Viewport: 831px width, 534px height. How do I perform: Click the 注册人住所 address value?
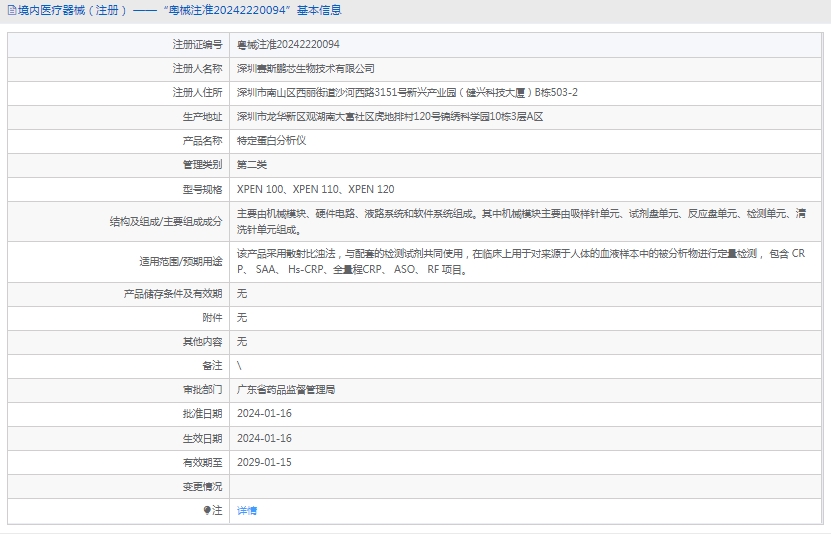pos(407,93)
